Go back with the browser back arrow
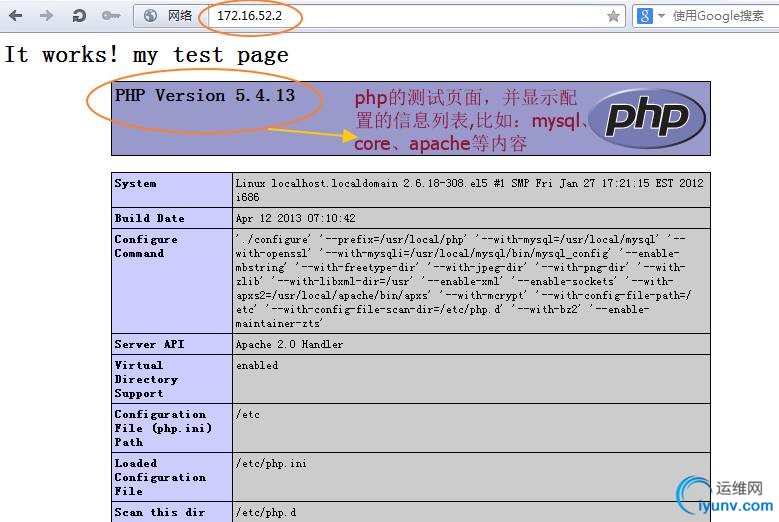The height and width of the screenshot is (522, 779). point(15,16)
